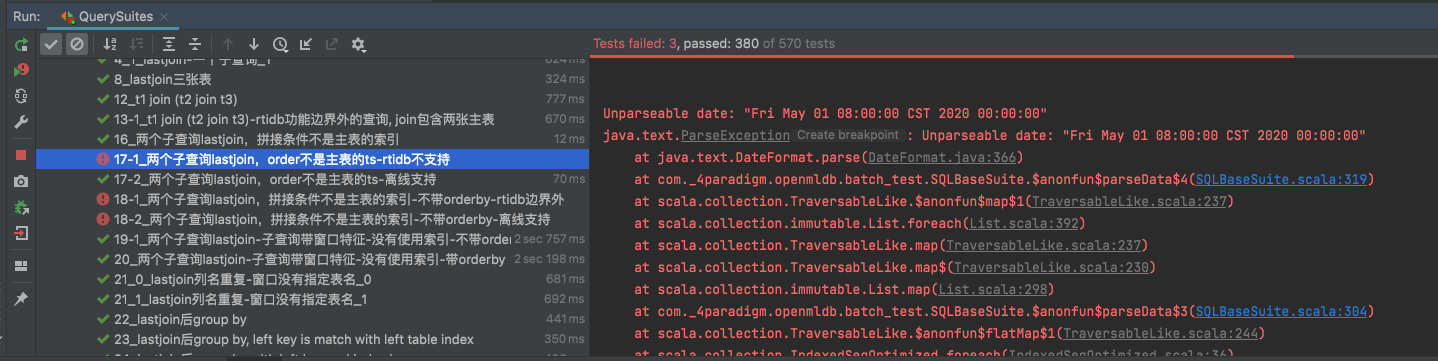The width and height of the screenshot is (1438, 361).
Task: Rerun failed tests
Action: coord(21,70)
